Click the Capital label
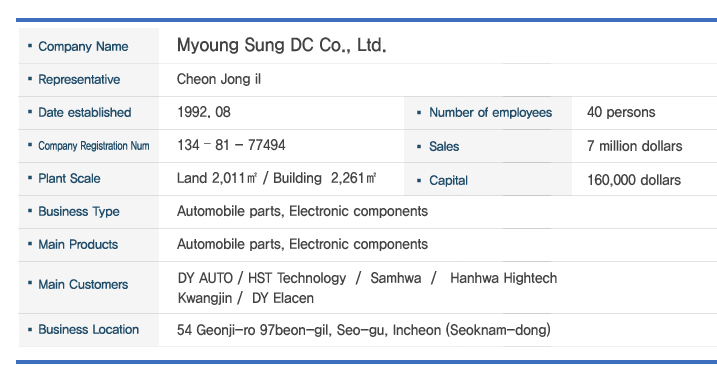The height and width of the screenshot is (374, 717). (x=449, y=181)
